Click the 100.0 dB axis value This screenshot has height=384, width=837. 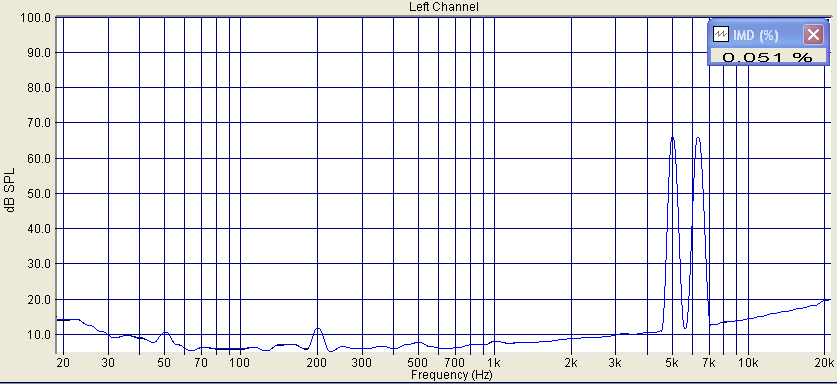(x=36, y=18)
